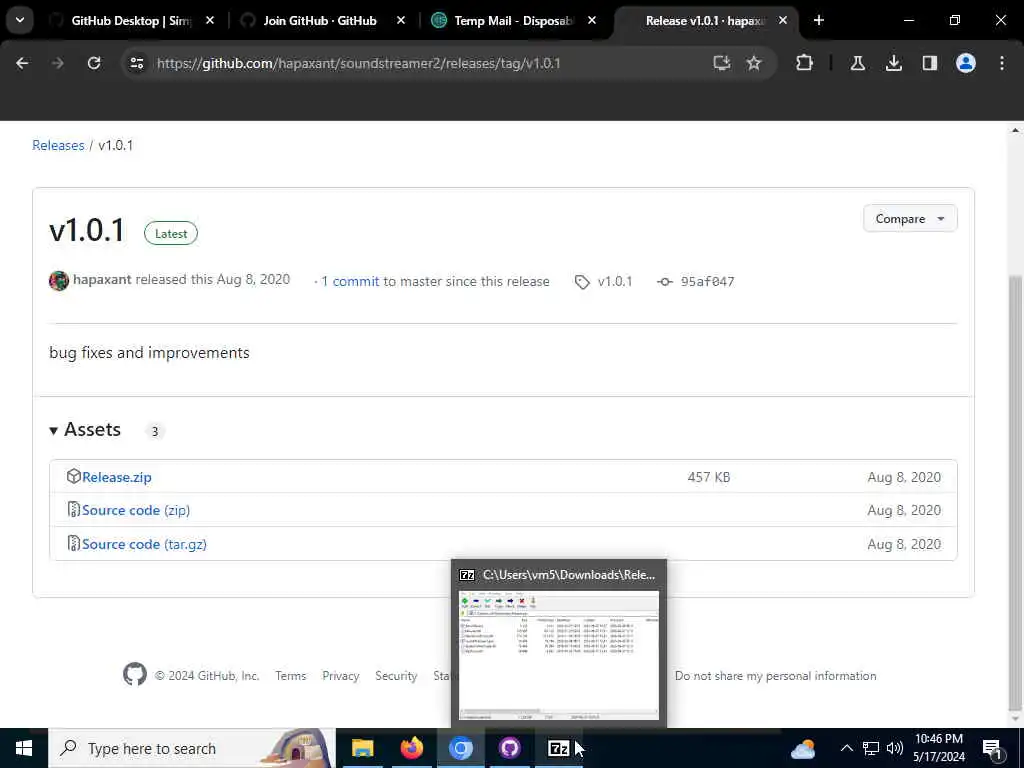Image resolution: width=1024 pixels, height=768 pixels.
Task: Collapse the Assets section
Action: point(86,430)
